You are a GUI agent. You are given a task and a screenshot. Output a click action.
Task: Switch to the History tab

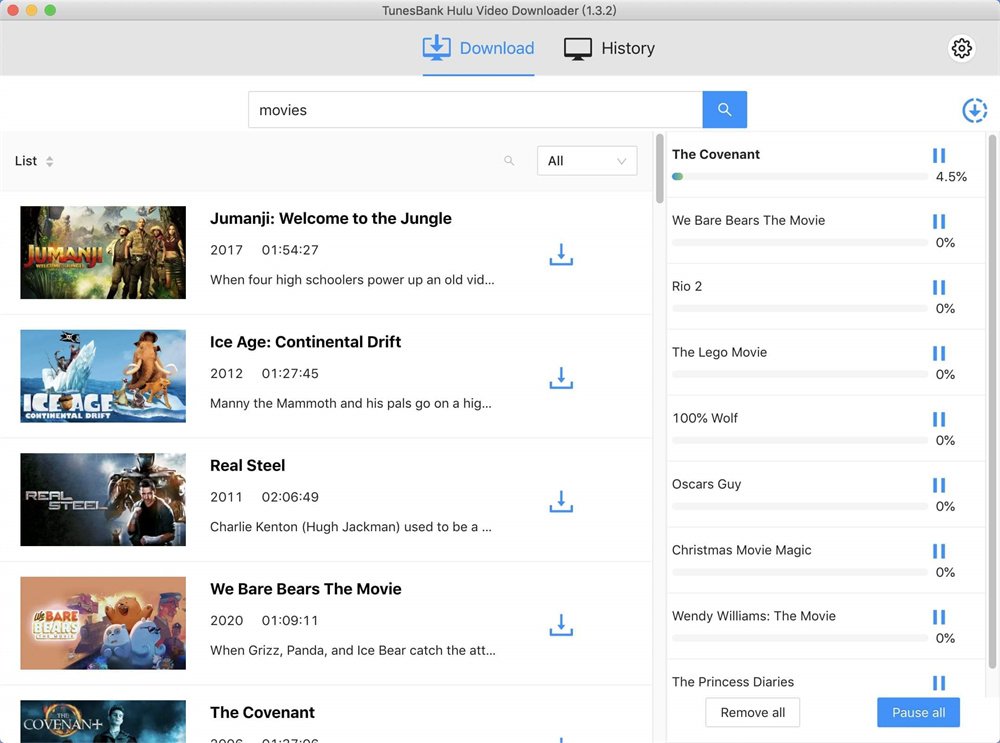click(x=609, y=48)
